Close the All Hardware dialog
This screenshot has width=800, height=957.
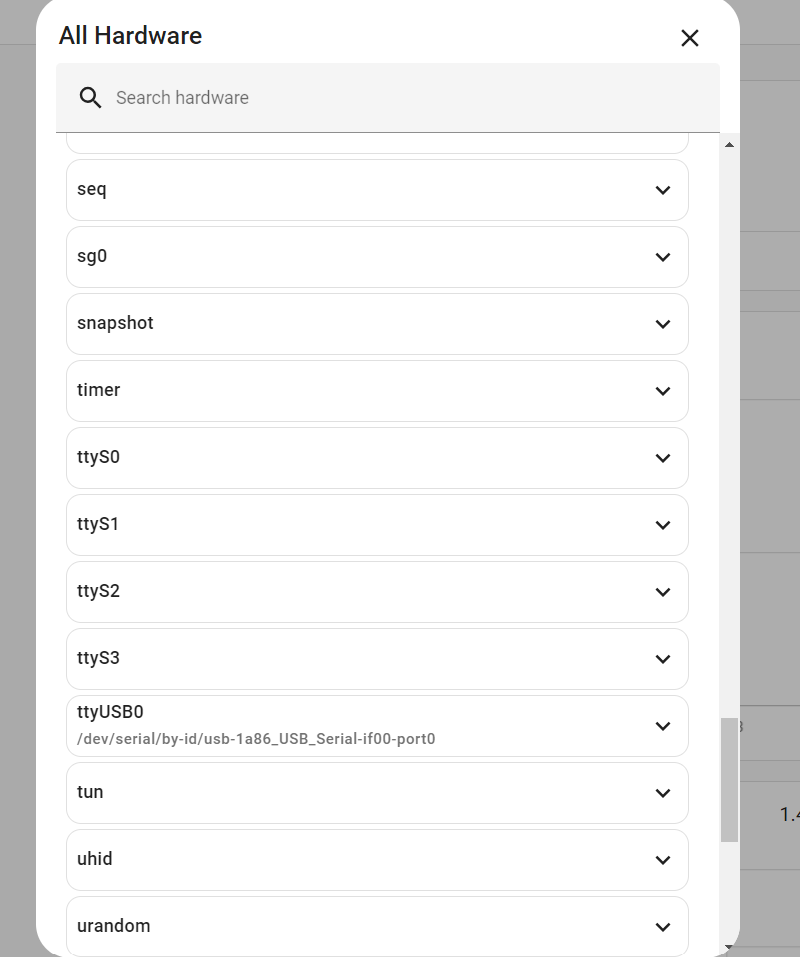[x=689, y=38]
